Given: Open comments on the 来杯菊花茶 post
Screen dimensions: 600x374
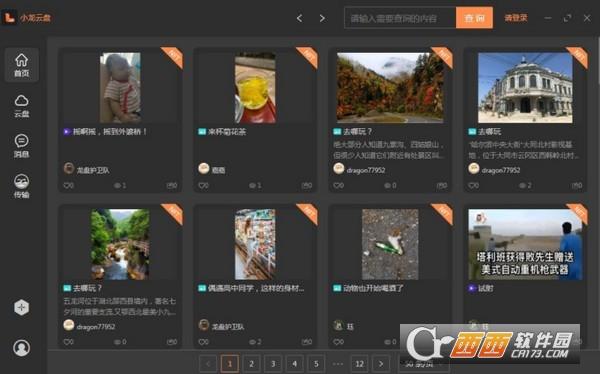Looking at the screenshot, I should [307, 185].
